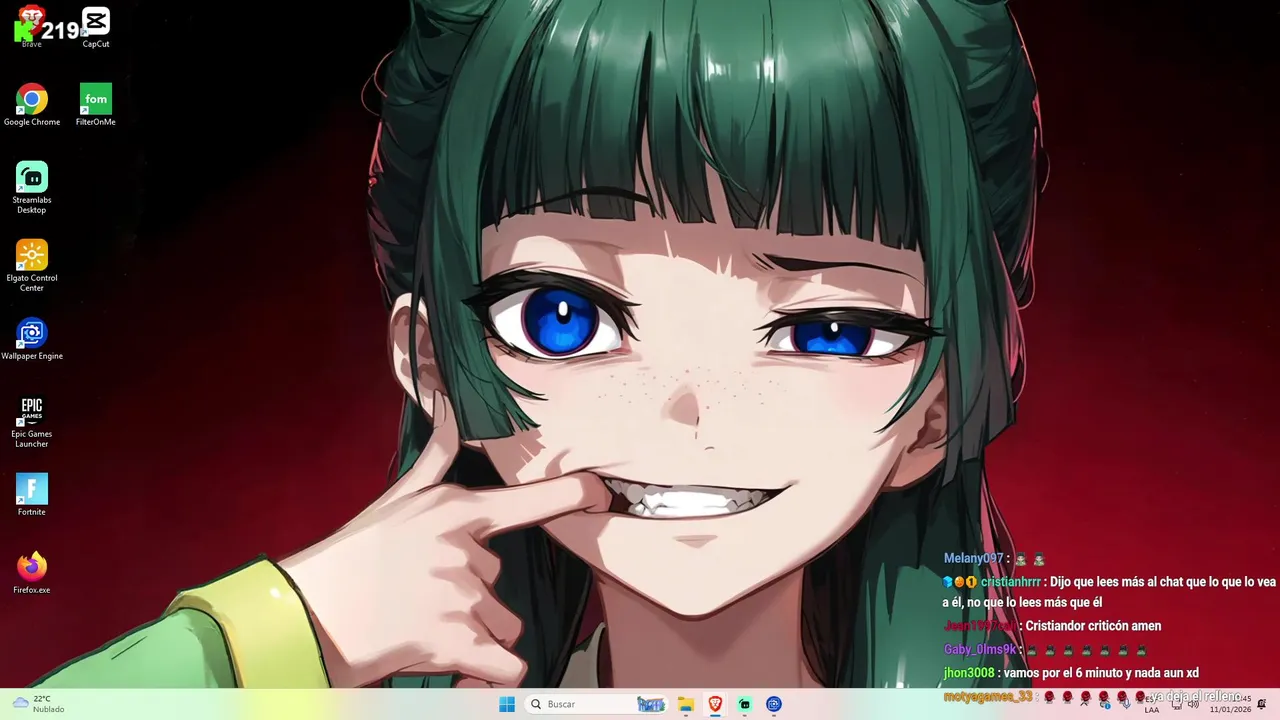This screenshot has width=1280, height=720.
Task: Select the Firefox.exe desktop icon
Action: (32, 573)
